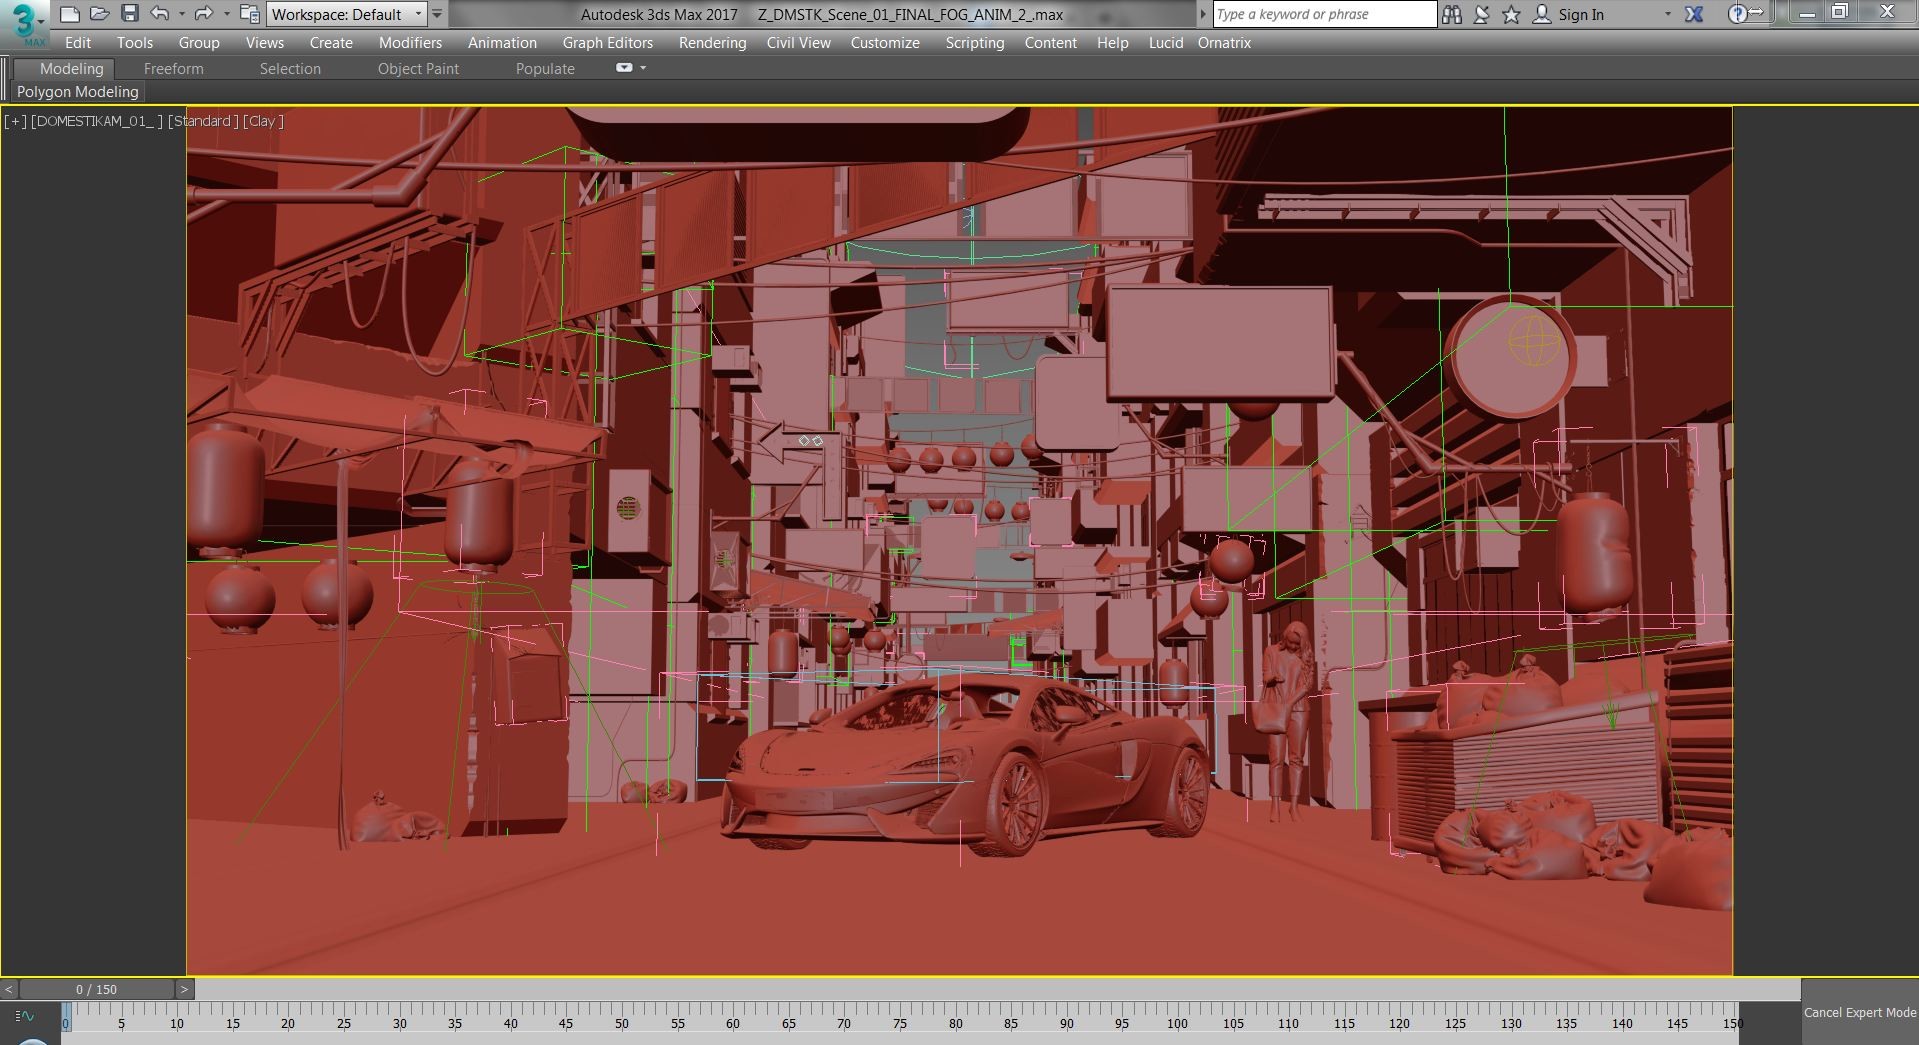This screenshot has width=1919, height=1045.
Task: Open the Rendering menu
Action: 712,43
